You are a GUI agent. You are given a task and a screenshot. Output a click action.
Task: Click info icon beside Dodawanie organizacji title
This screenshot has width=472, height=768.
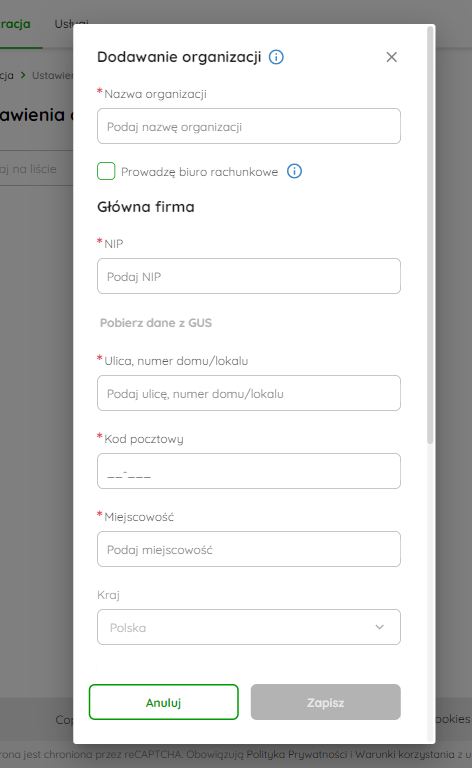[276, 57]
